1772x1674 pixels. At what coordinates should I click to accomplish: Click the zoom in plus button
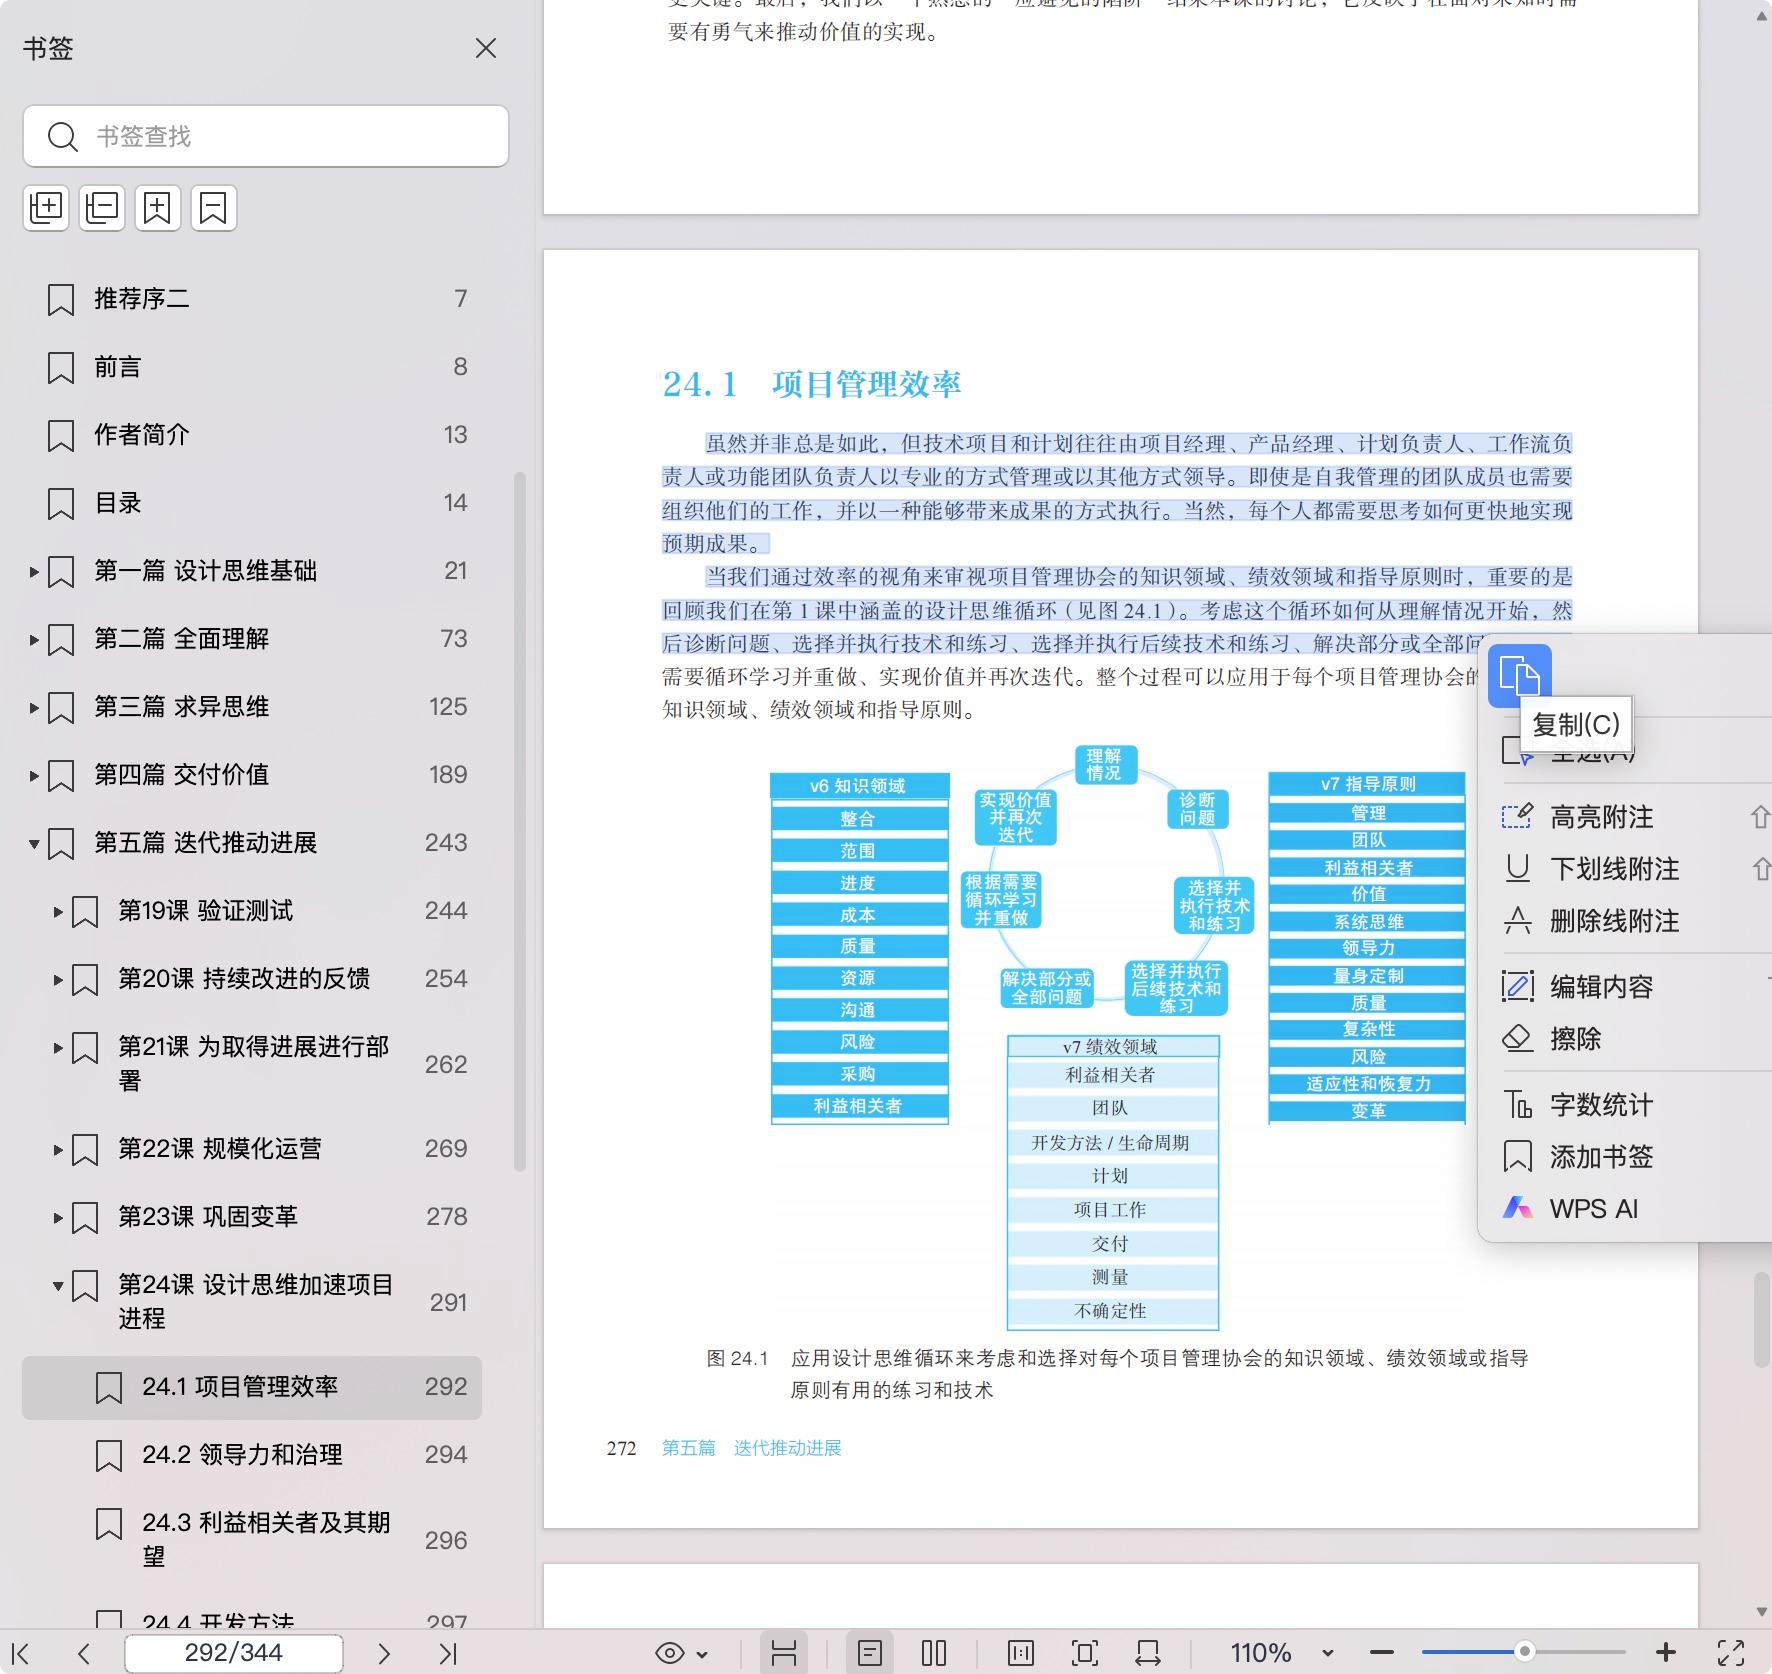tap(1666, 1654)
